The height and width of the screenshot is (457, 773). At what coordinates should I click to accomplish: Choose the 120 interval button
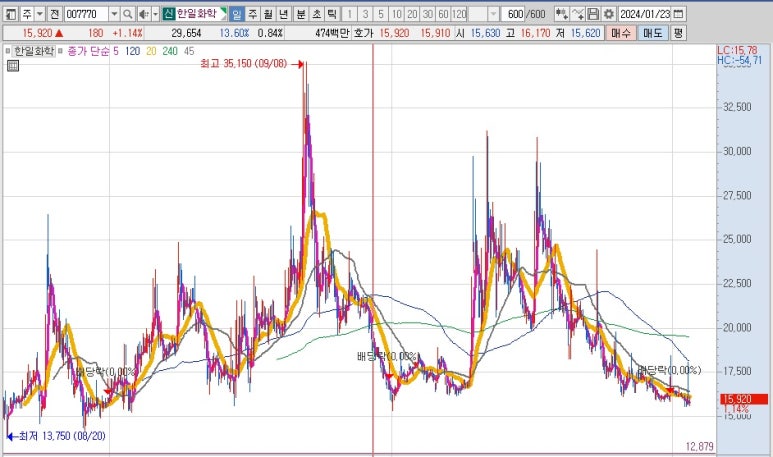[x=459, y=14]
